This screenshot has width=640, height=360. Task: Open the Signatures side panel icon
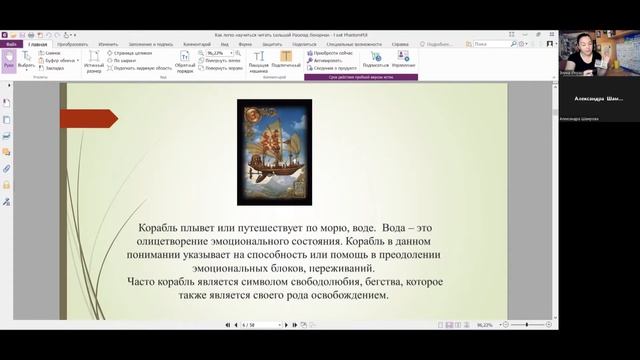[7, 201]
